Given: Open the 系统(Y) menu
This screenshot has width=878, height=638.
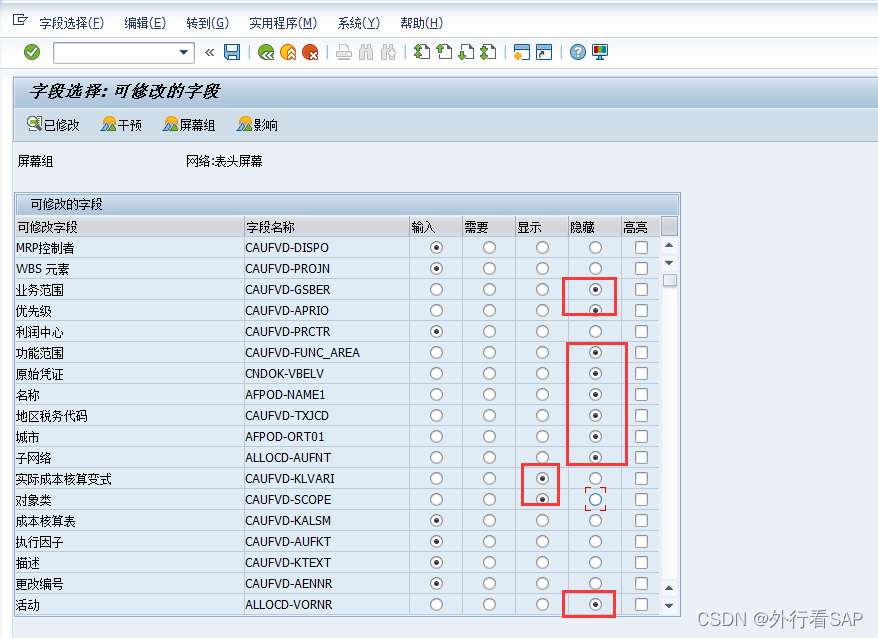Looking at the screenshot, I should point(358,23).
